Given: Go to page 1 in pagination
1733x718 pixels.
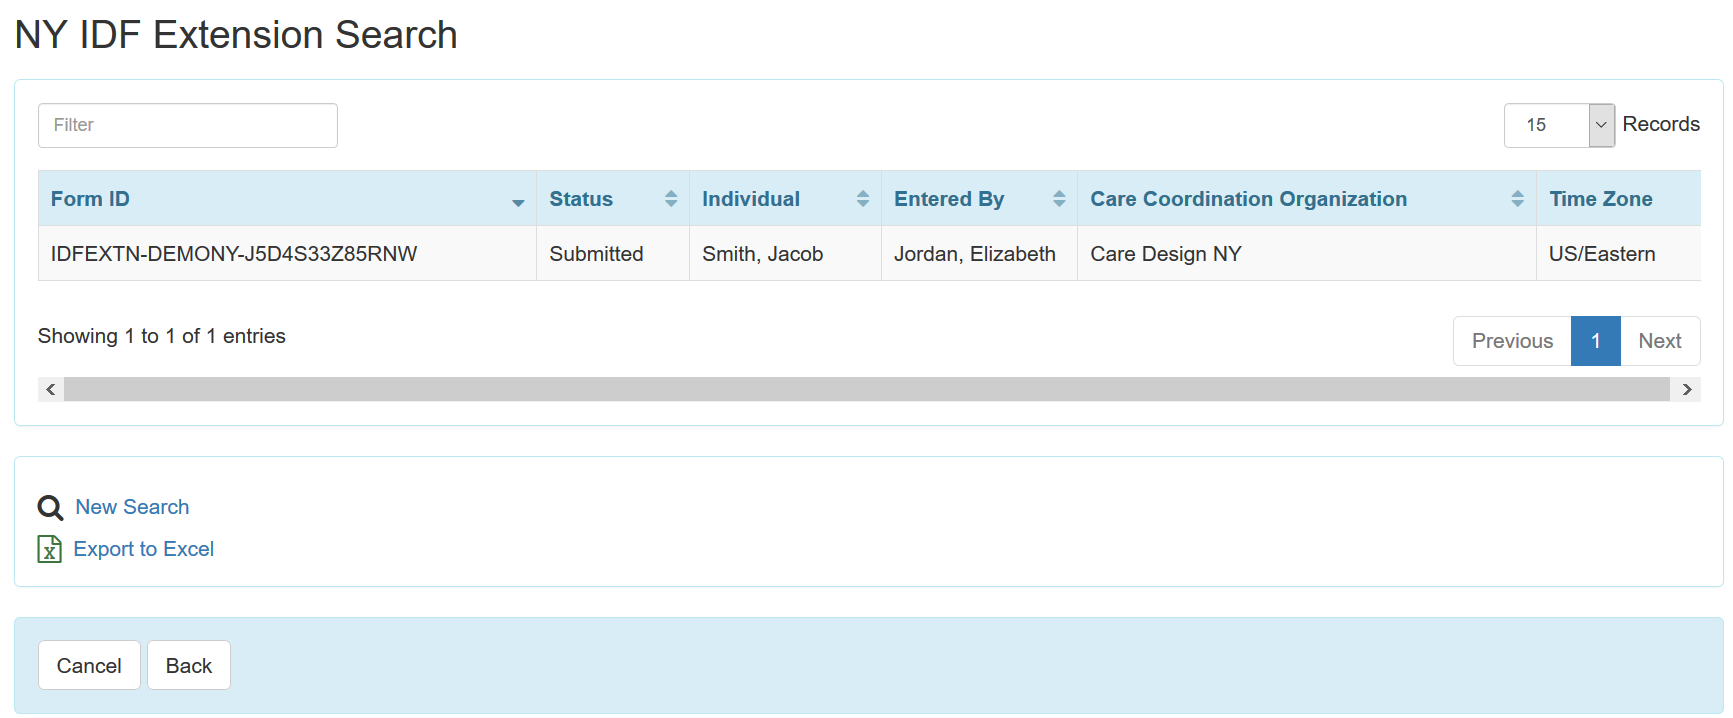Looking at the screenshot, I should pyautogui.click(x=1595, y=341).
